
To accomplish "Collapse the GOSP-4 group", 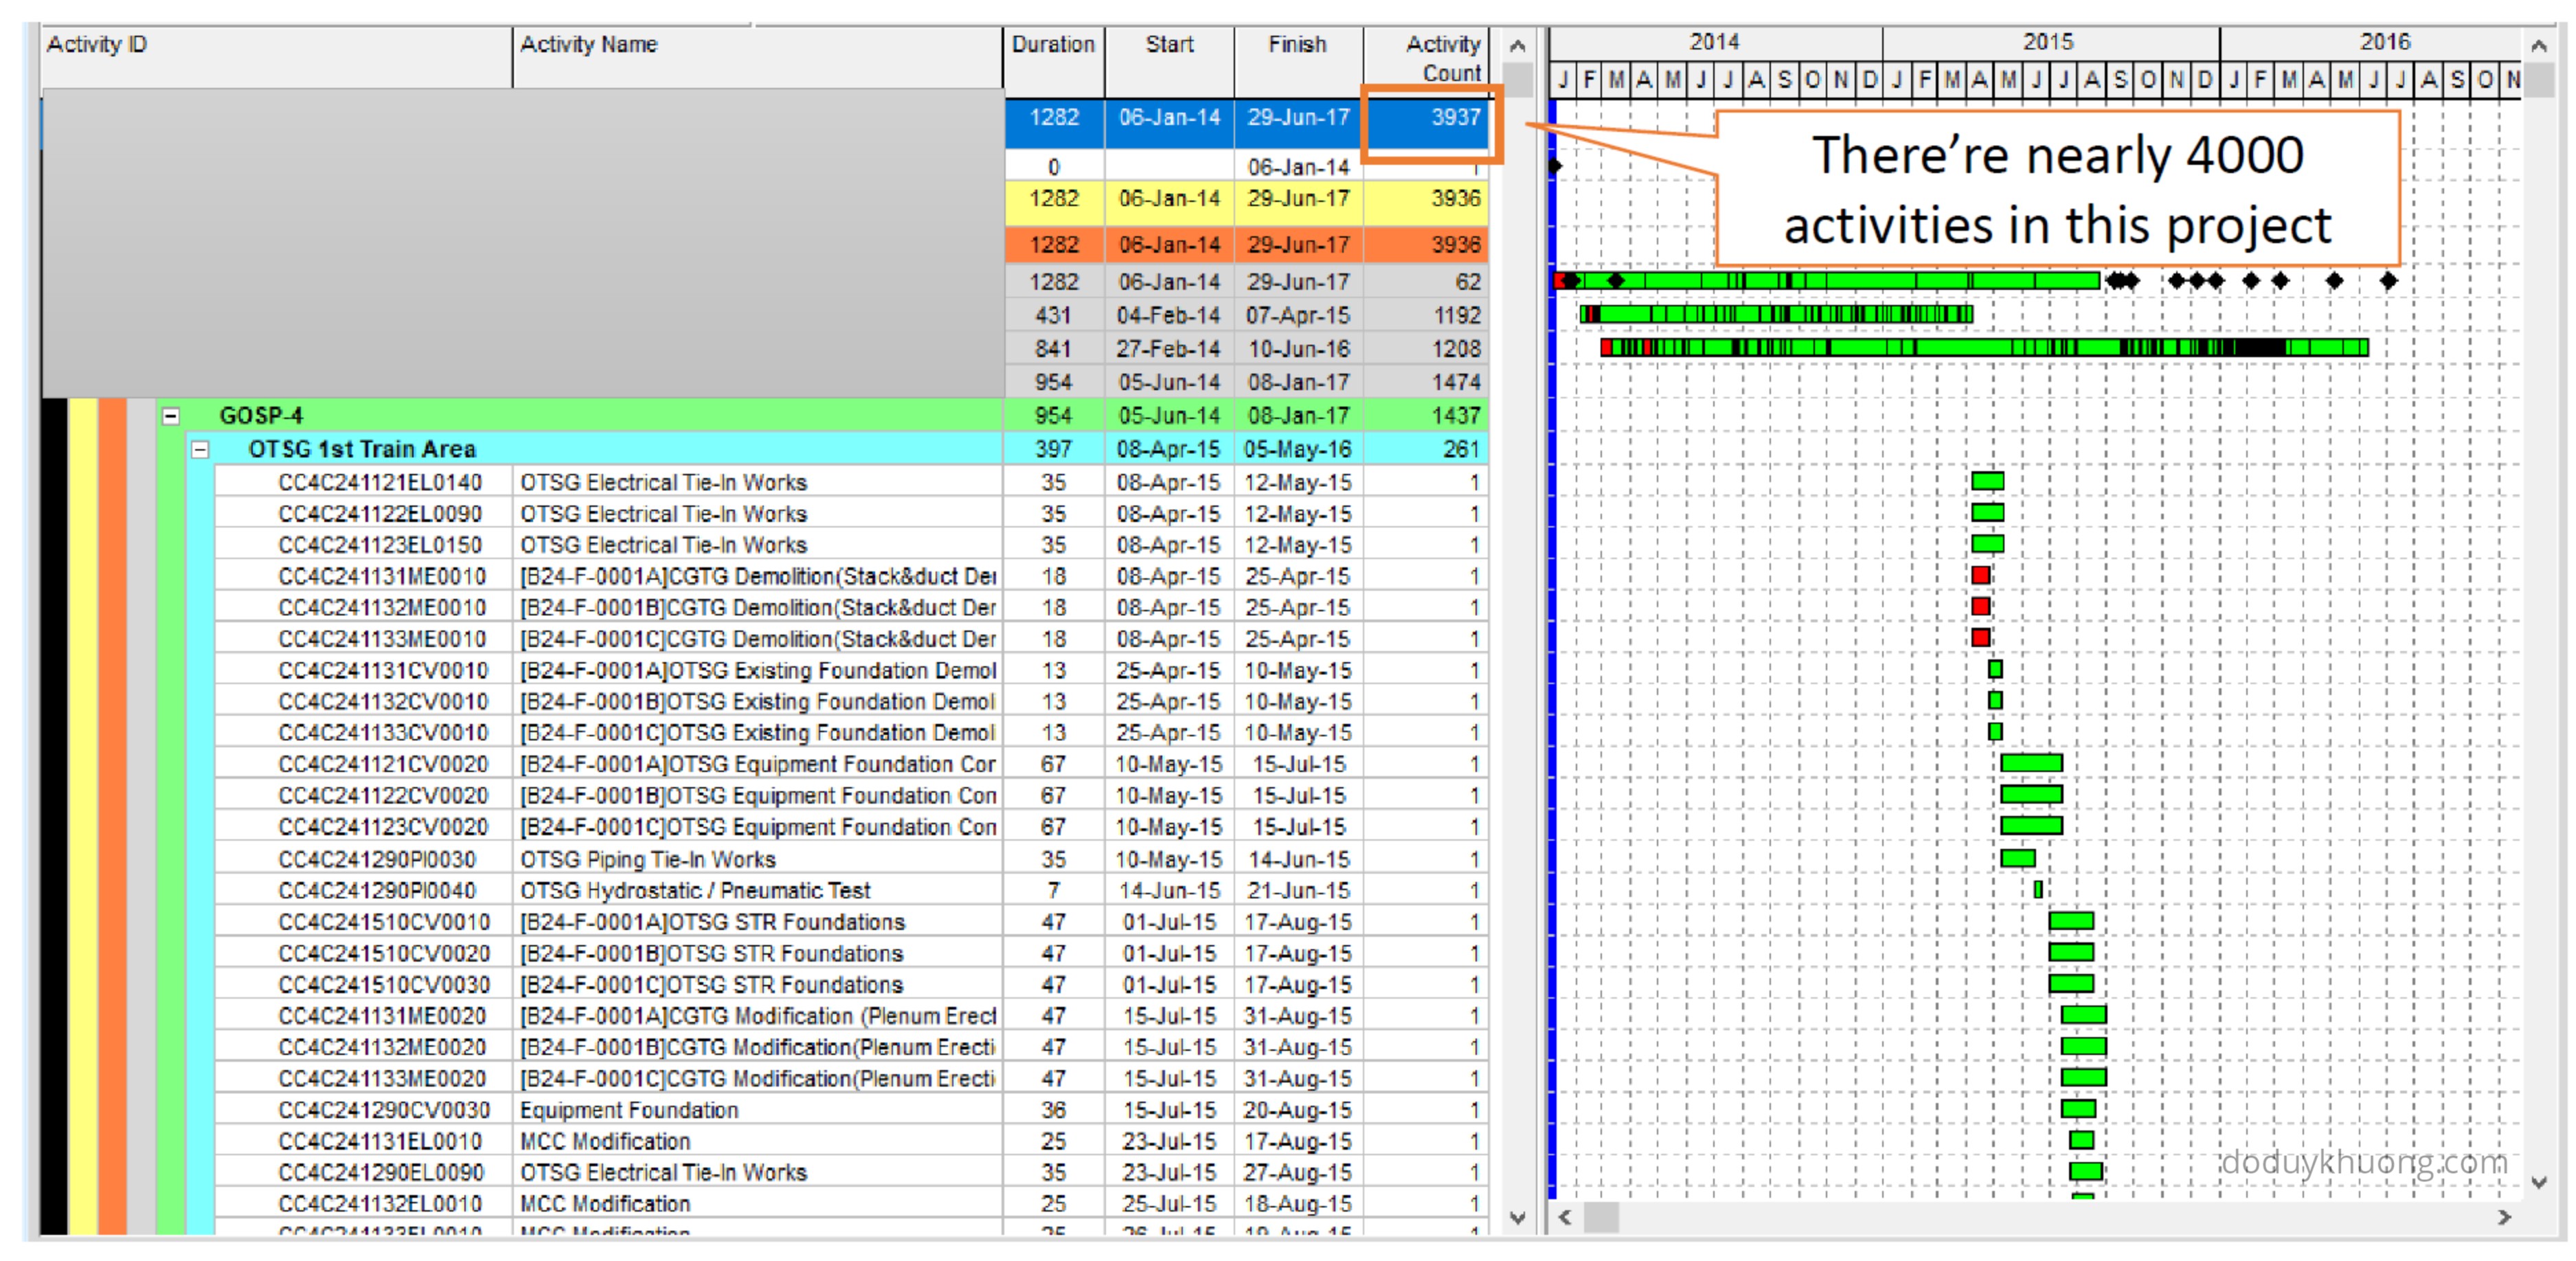I will tap(171, 416).
